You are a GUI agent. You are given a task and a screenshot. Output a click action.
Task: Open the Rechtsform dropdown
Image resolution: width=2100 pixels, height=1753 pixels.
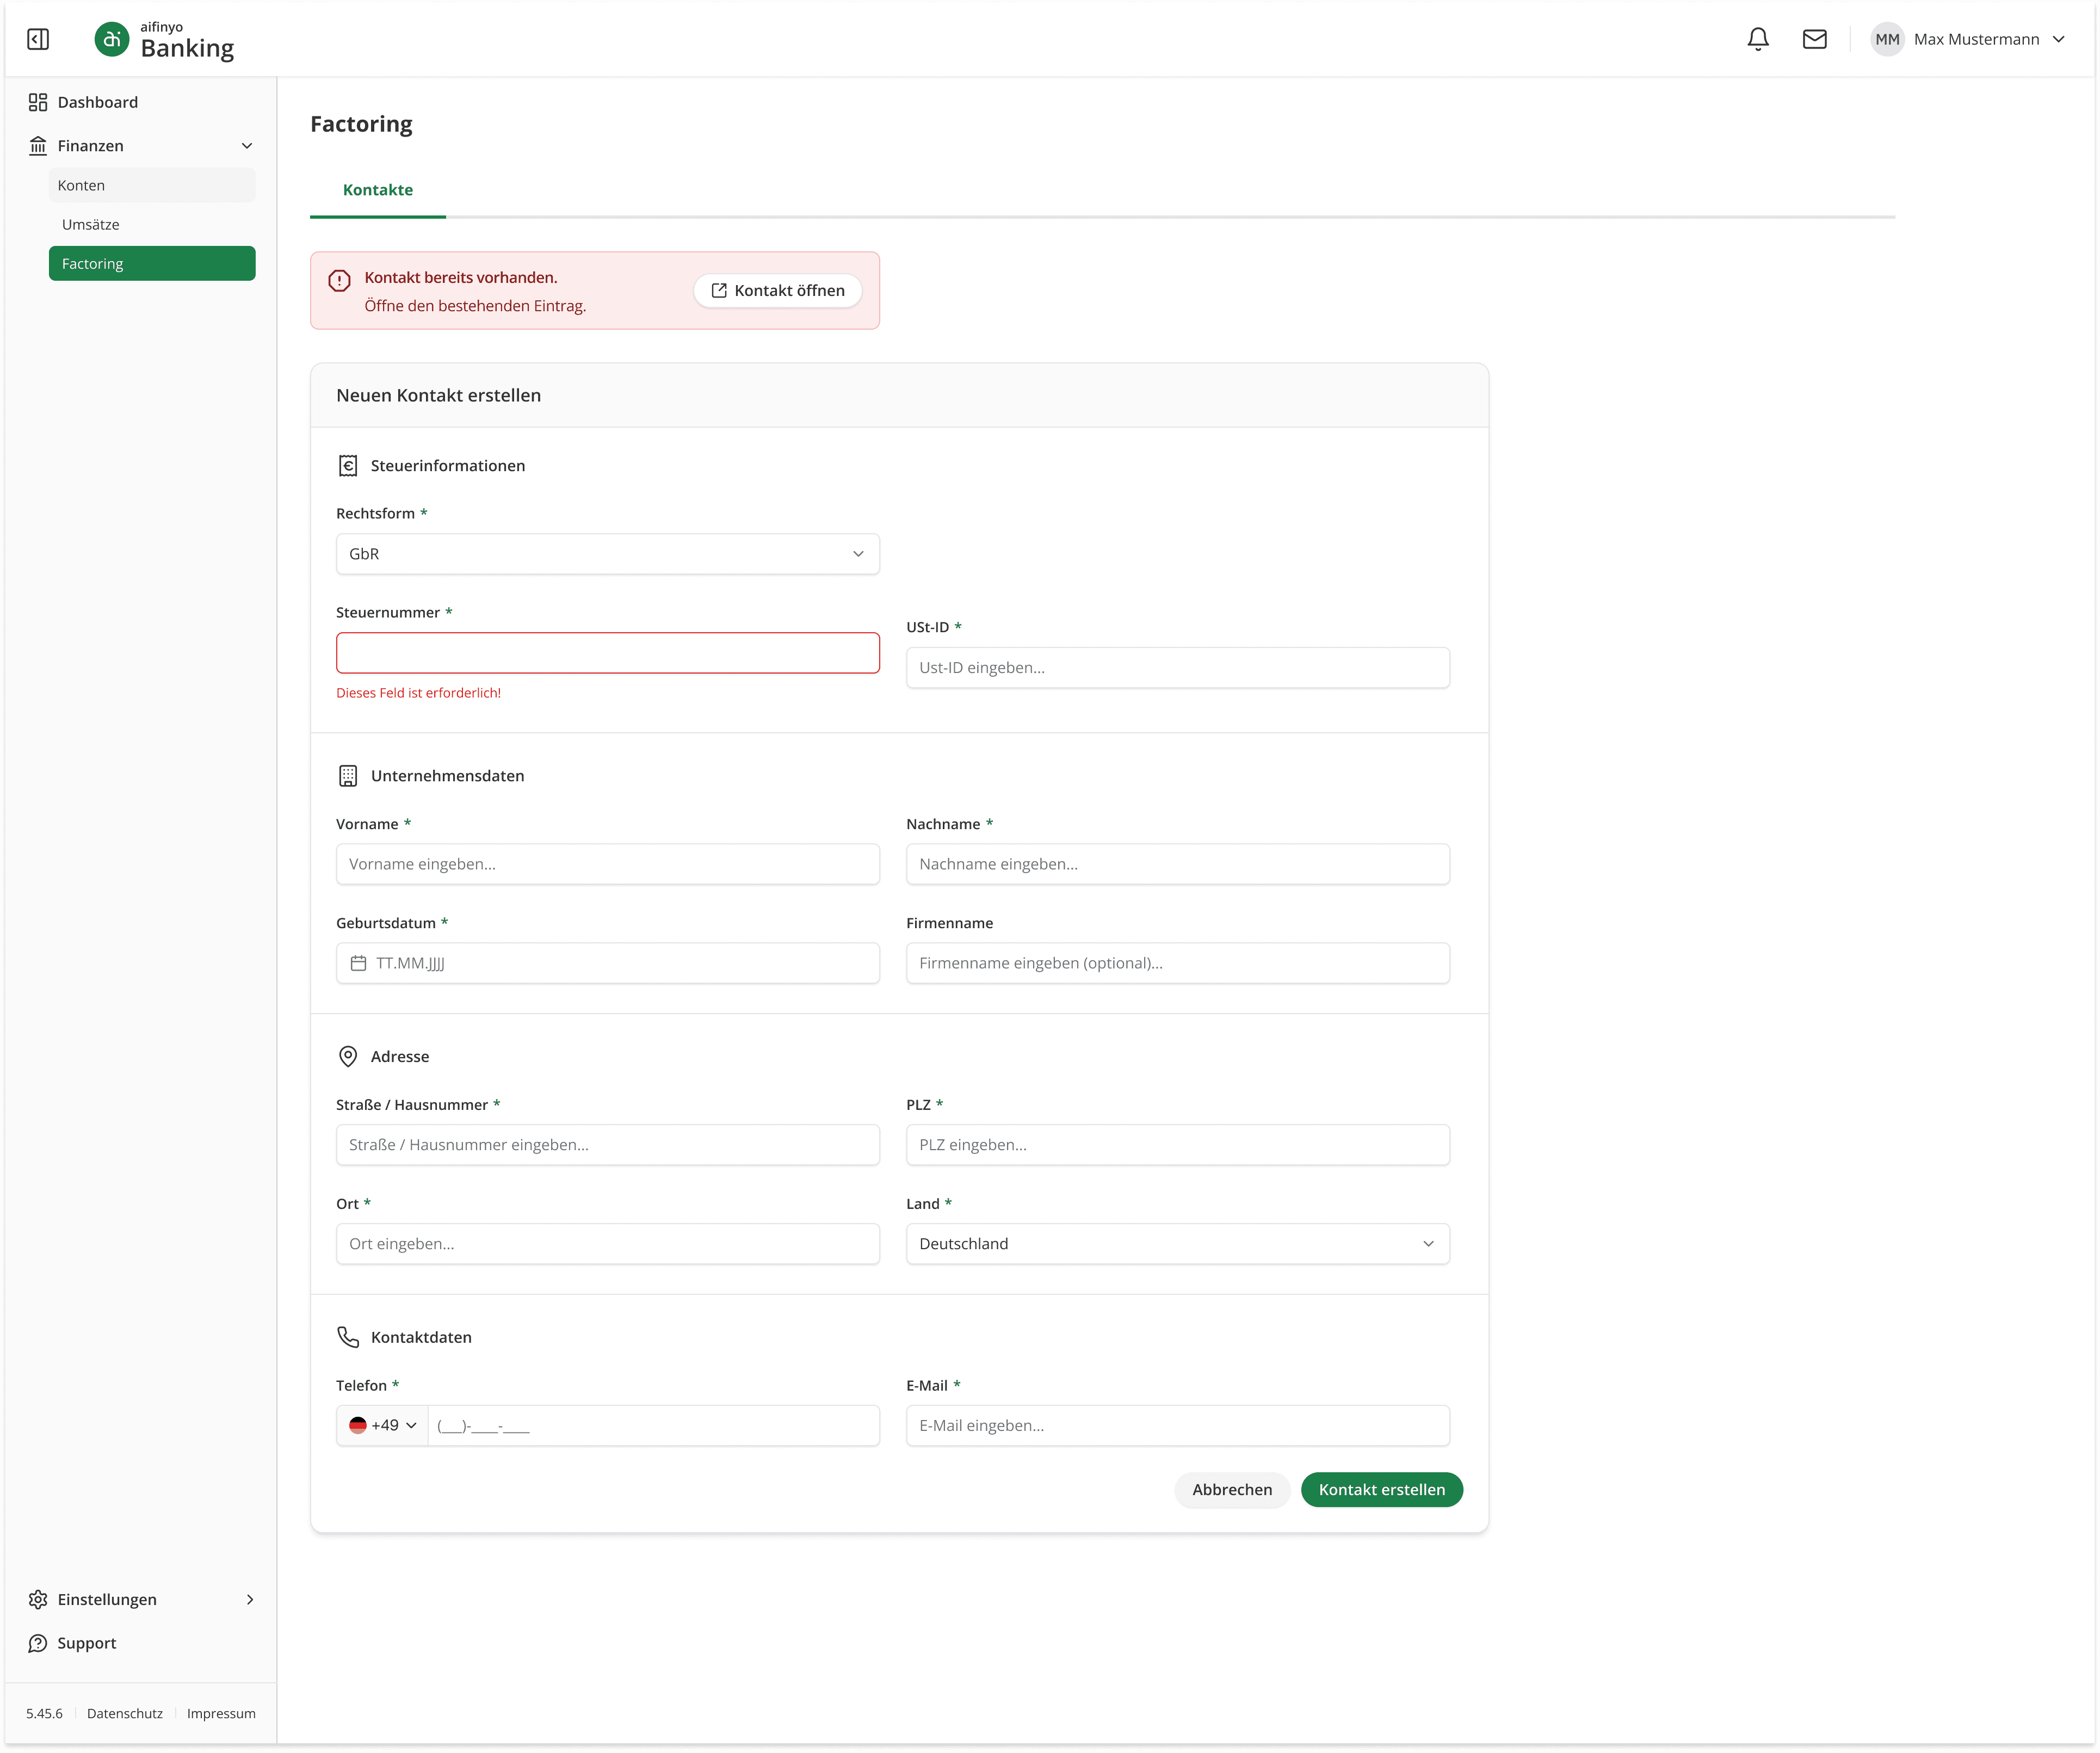[607, 554]
